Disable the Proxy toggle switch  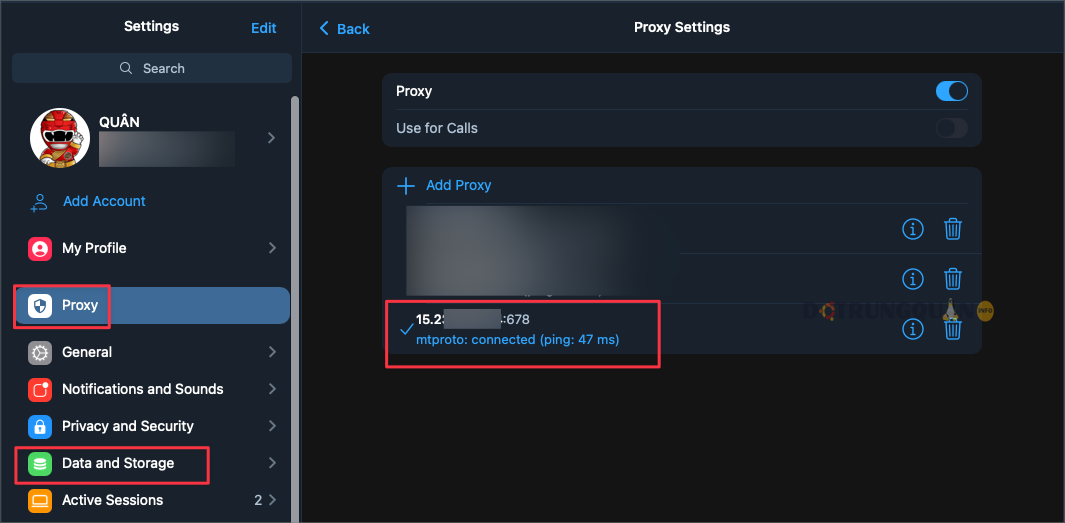coord(952,91)
